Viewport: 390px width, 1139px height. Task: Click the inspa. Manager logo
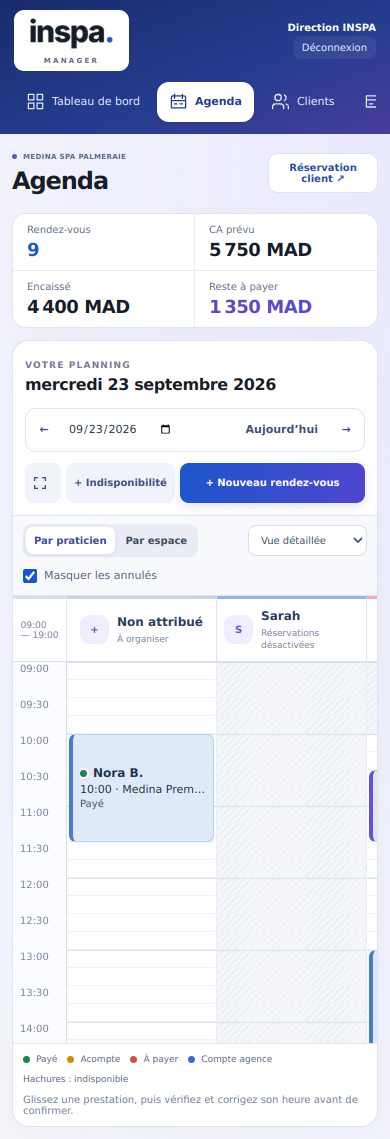(71, 41)
